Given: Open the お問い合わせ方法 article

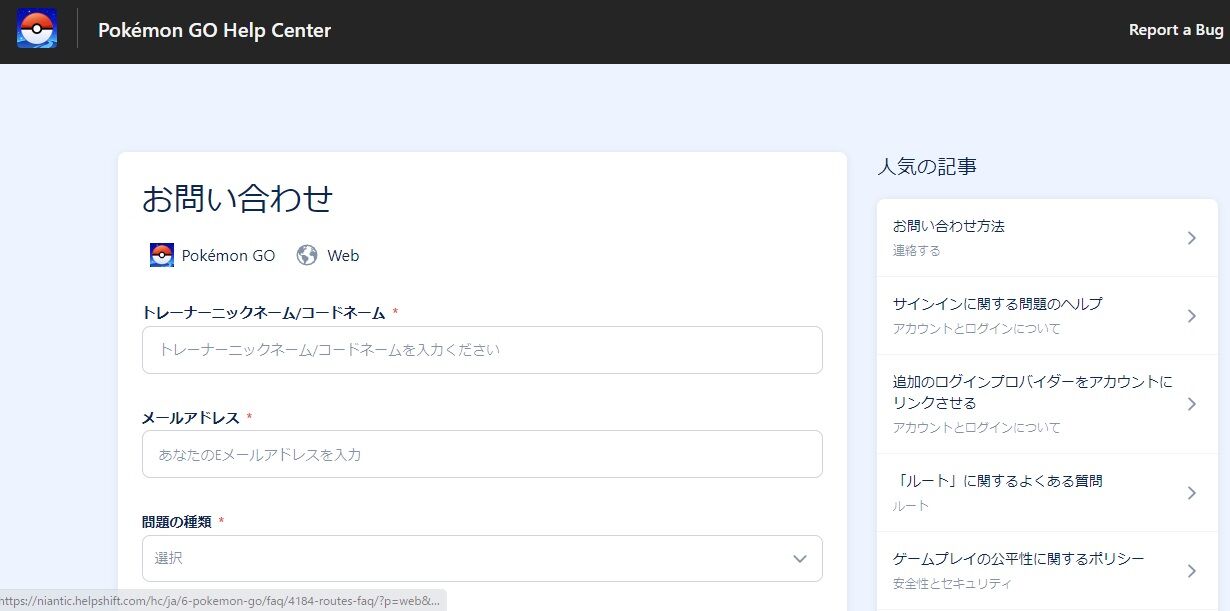Looking at the screenshot, I should click(1047, 238).
